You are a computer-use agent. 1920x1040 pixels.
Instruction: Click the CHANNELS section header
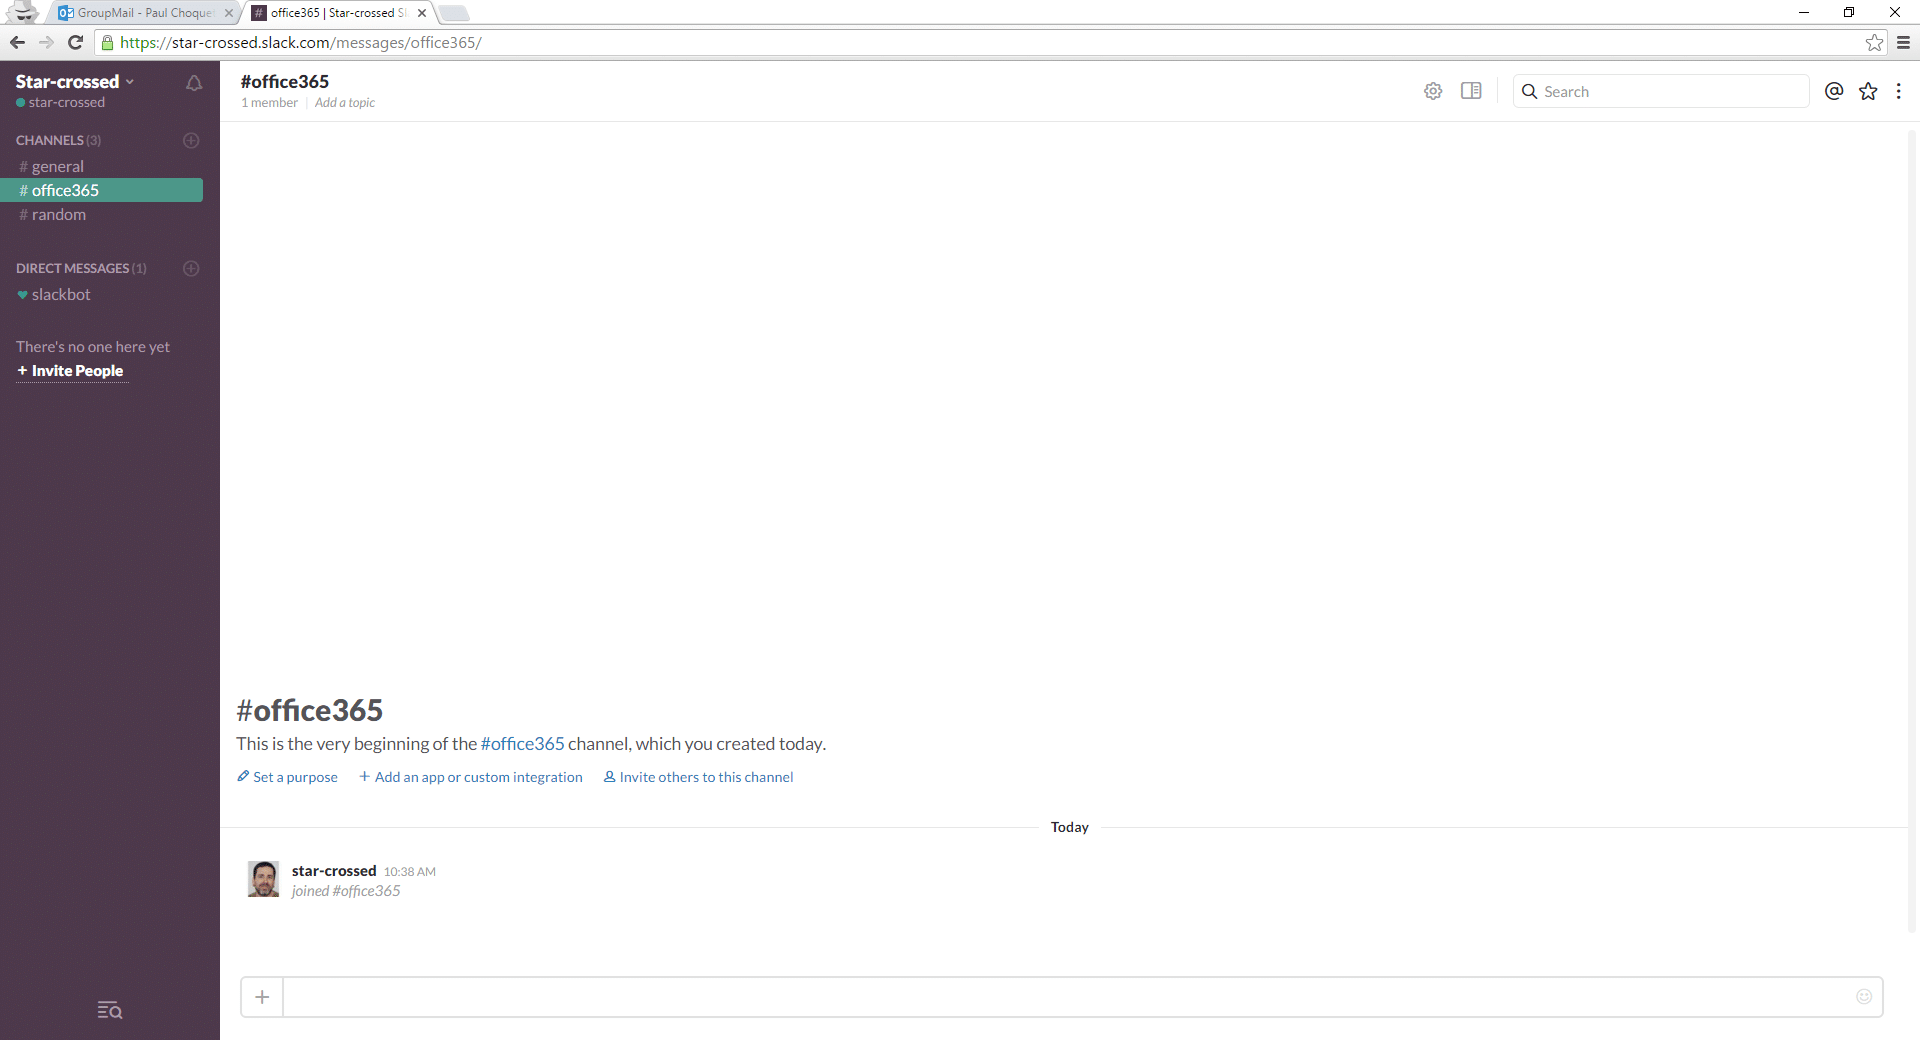58,140
